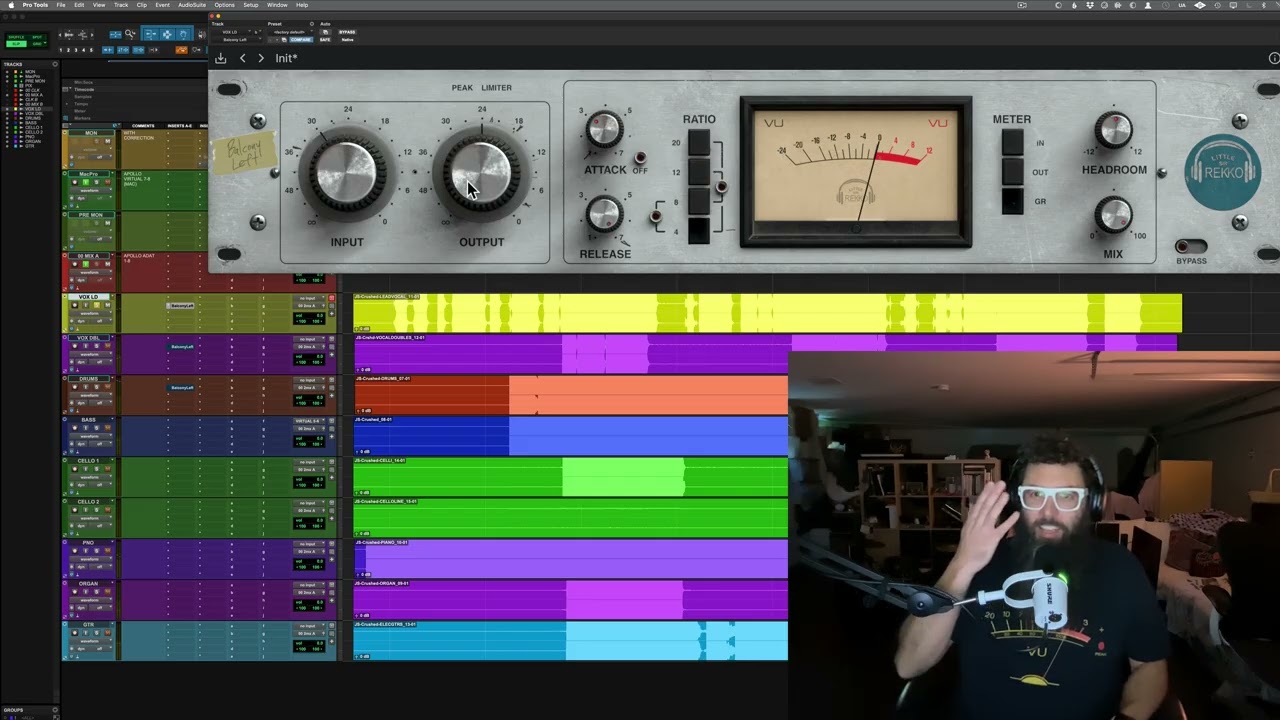Toggle the Attack OFF switch
The image size is (1280, 720).
click(x=639, y=158)
